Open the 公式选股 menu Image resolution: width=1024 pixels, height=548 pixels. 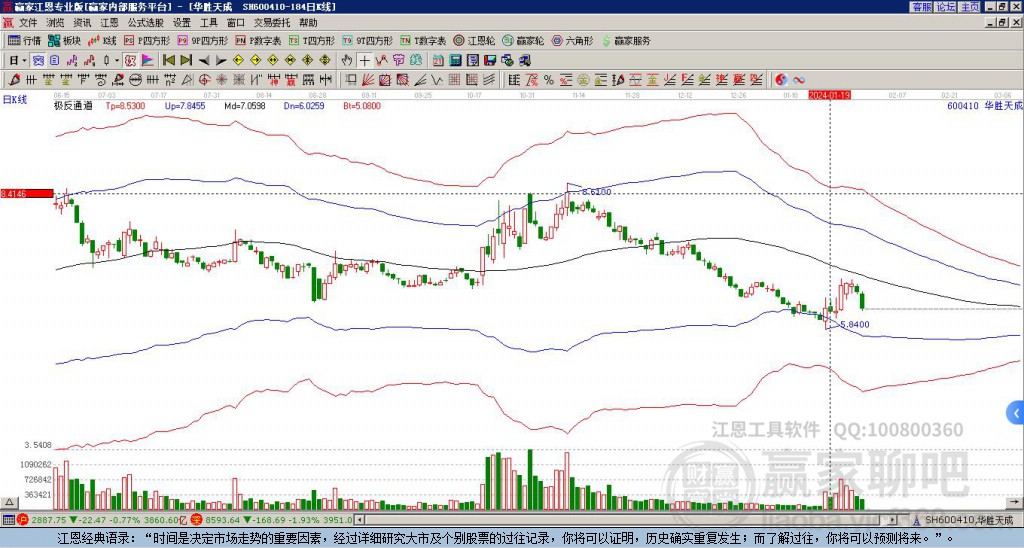click(x=146, y=23)
